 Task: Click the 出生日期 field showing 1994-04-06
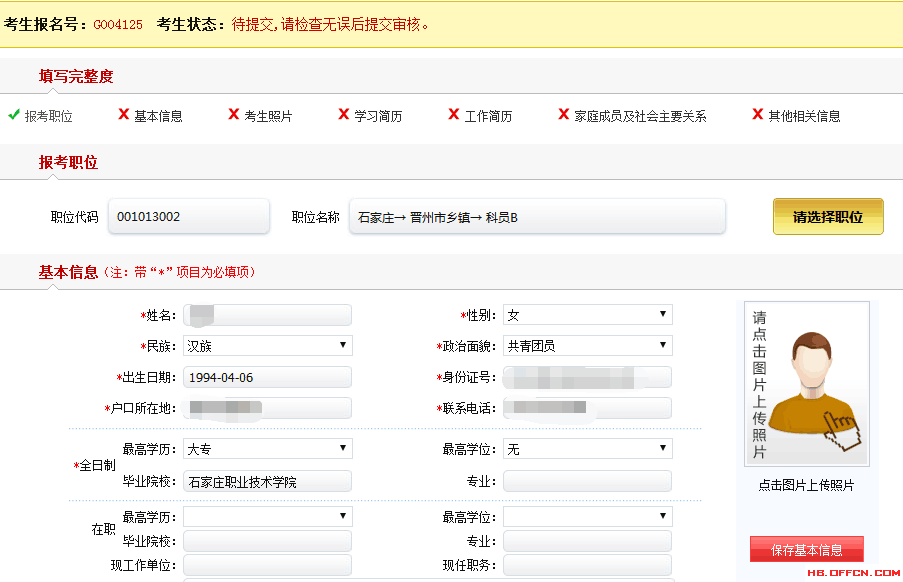[x=266, y=377]
